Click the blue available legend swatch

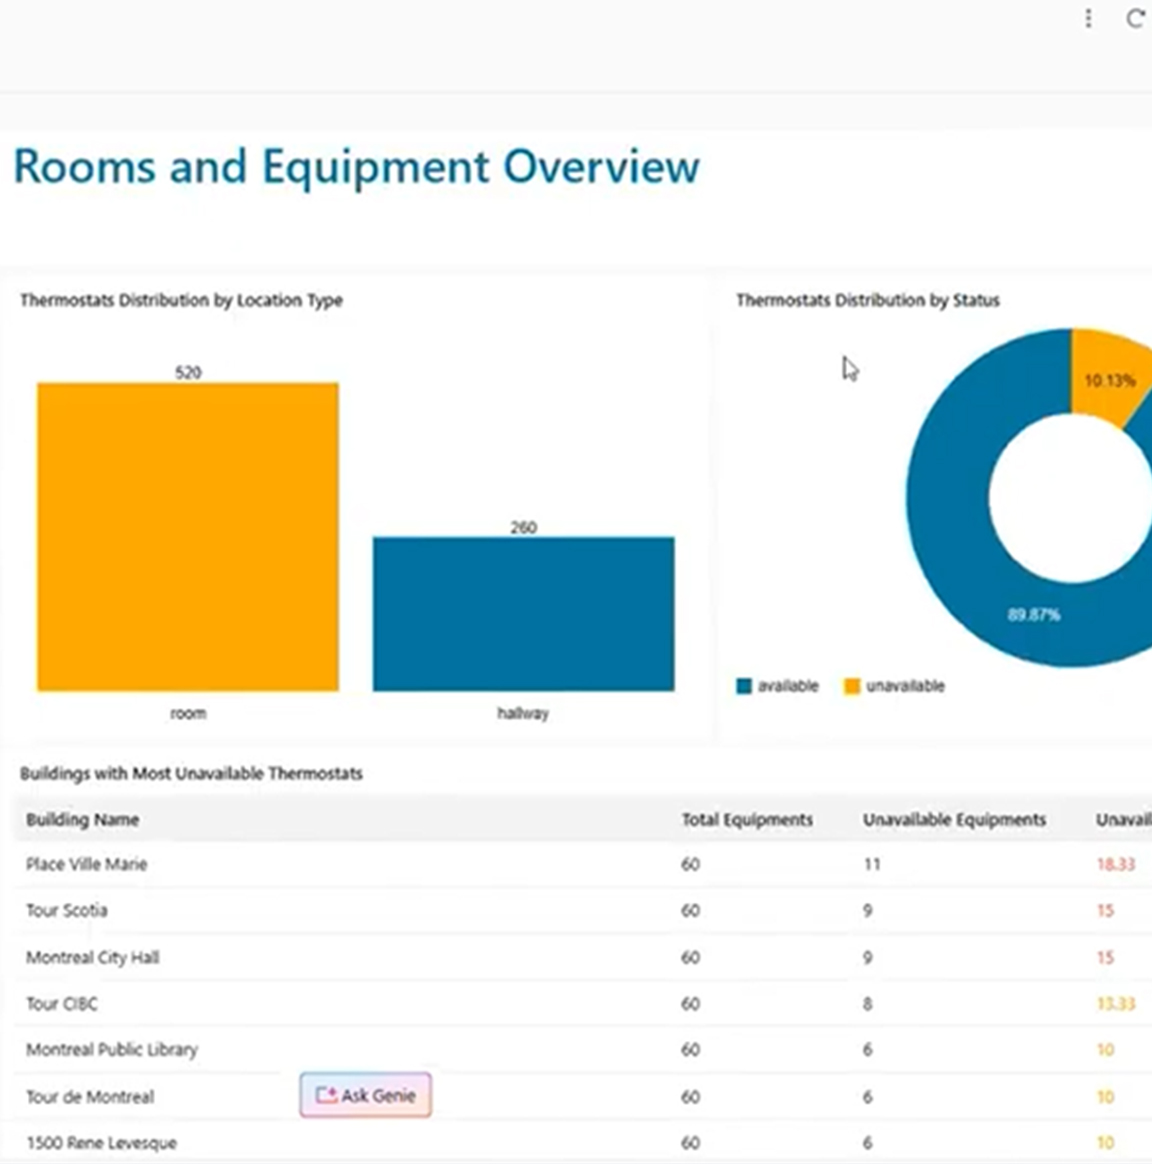click(x=744, y=686)
